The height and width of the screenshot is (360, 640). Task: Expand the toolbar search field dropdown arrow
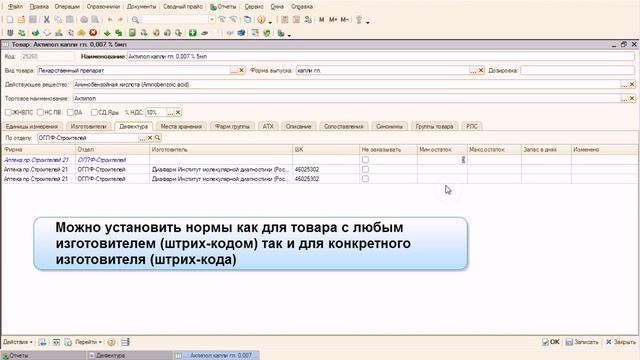[x=211, y=20]
